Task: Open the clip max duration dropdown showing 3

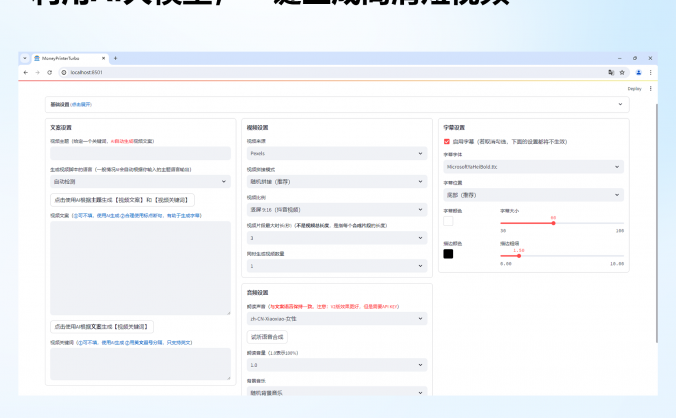Action: click(x=337, y=238)
